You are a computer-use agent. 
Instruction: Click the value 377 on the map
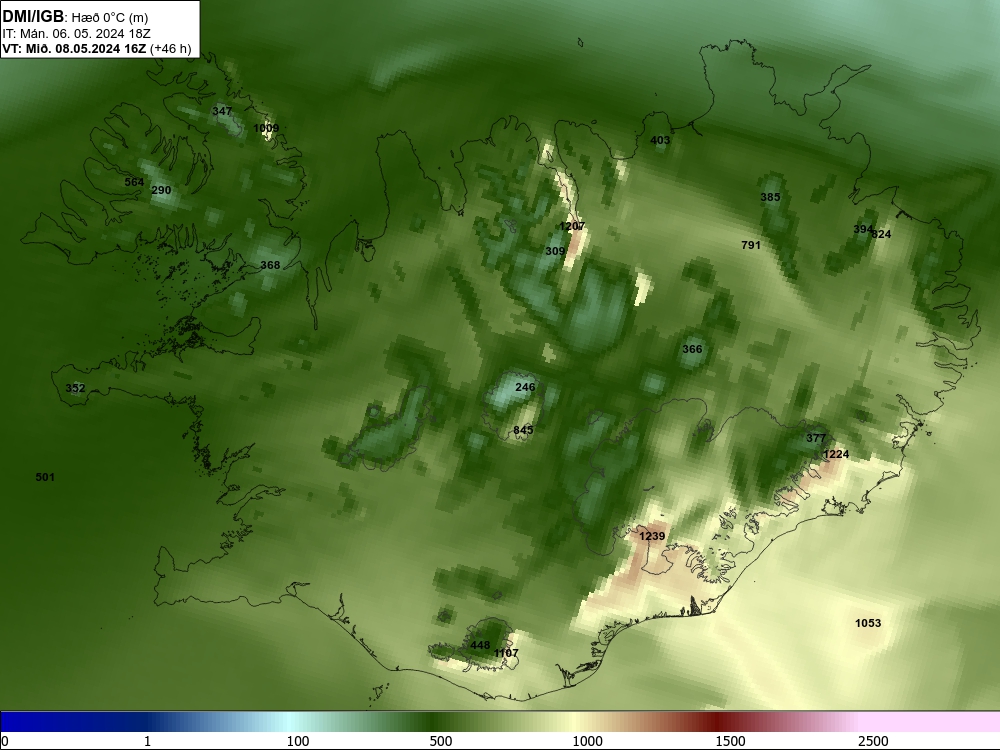click(x=816, y=438)
